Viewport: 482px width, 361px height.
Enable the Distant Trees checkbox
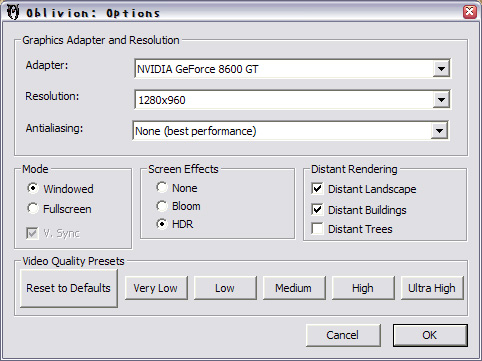(x=317, y=229)
